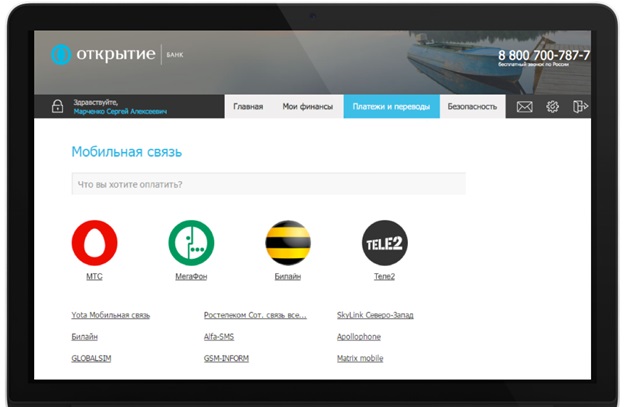This screenshot has width=624, height=407.
Task: Open the Билайн link below Yota
Action: pyautogui.click(x=84, y=337)
